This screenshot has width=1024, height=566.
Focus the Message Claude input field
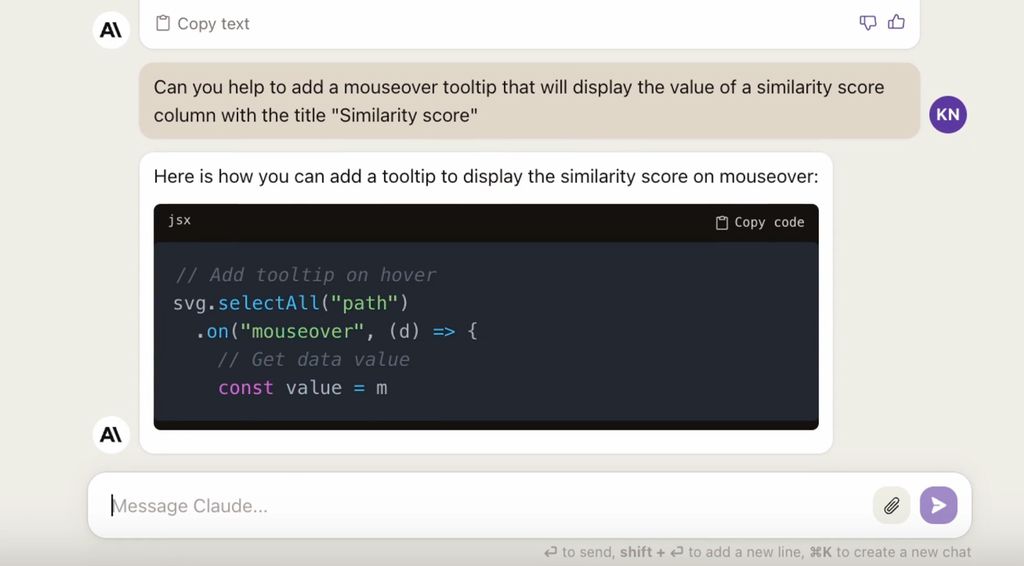click(480, 505)
